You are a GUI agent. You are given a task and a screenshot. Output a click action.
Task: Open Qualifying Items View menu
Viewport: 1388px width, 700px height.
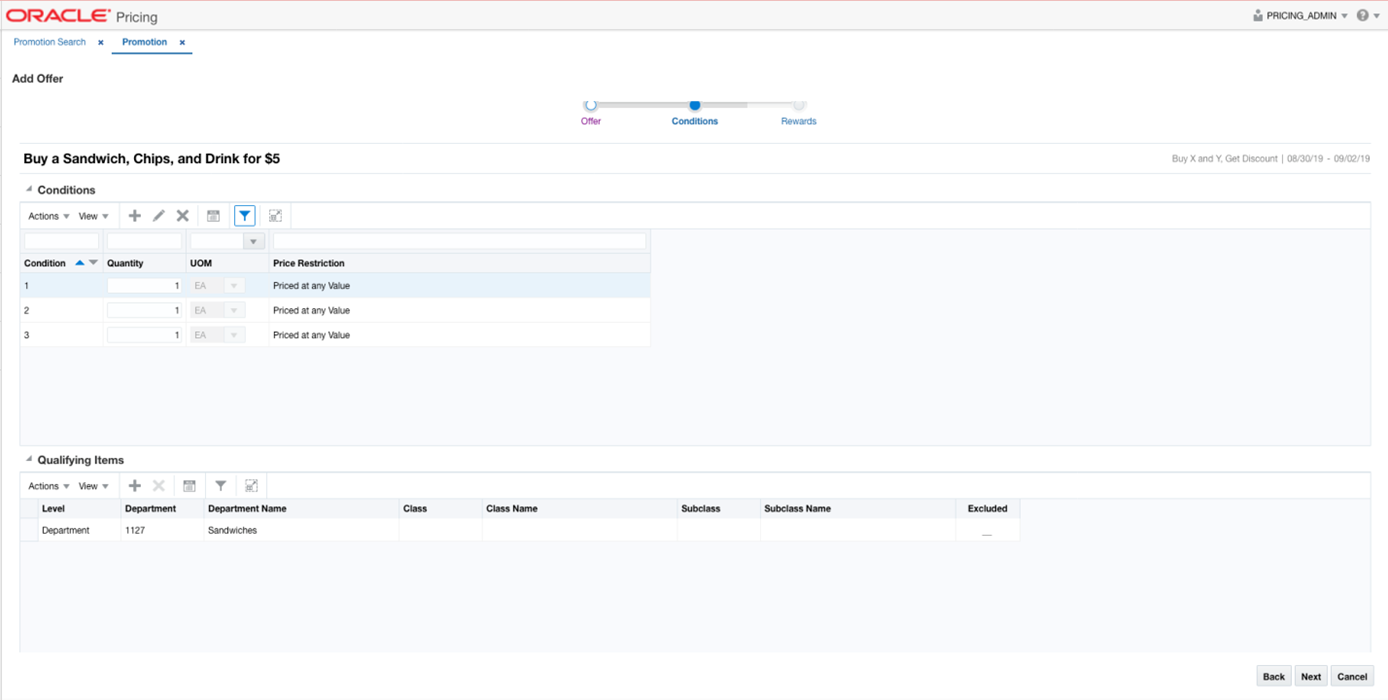(x=94, y=486)
